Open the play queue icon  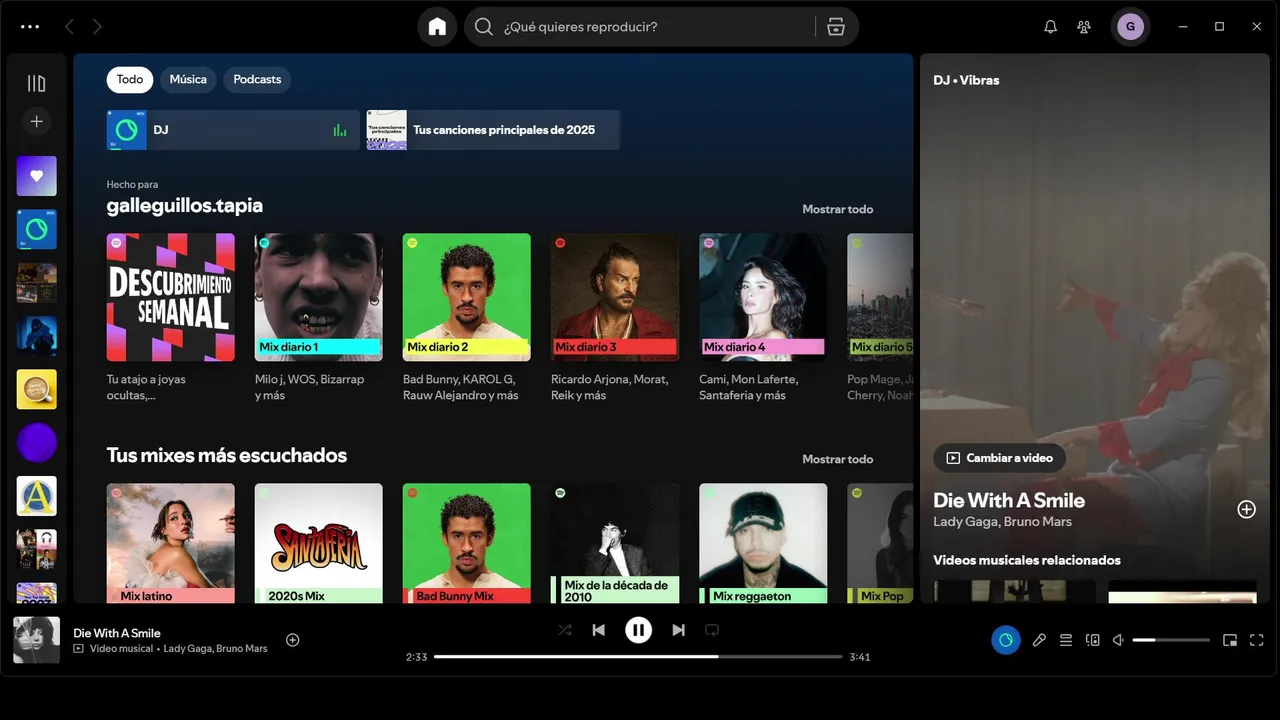tap(1066, 640)
